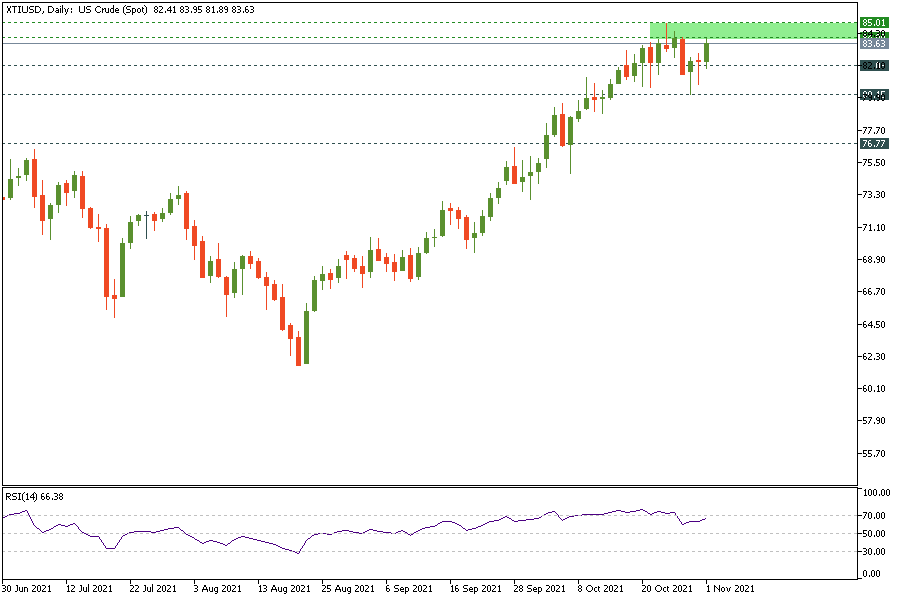This screenshot has height=600, width=900.
Task: Click the 68.90 price axis label
Action: [x=874, y=260]
